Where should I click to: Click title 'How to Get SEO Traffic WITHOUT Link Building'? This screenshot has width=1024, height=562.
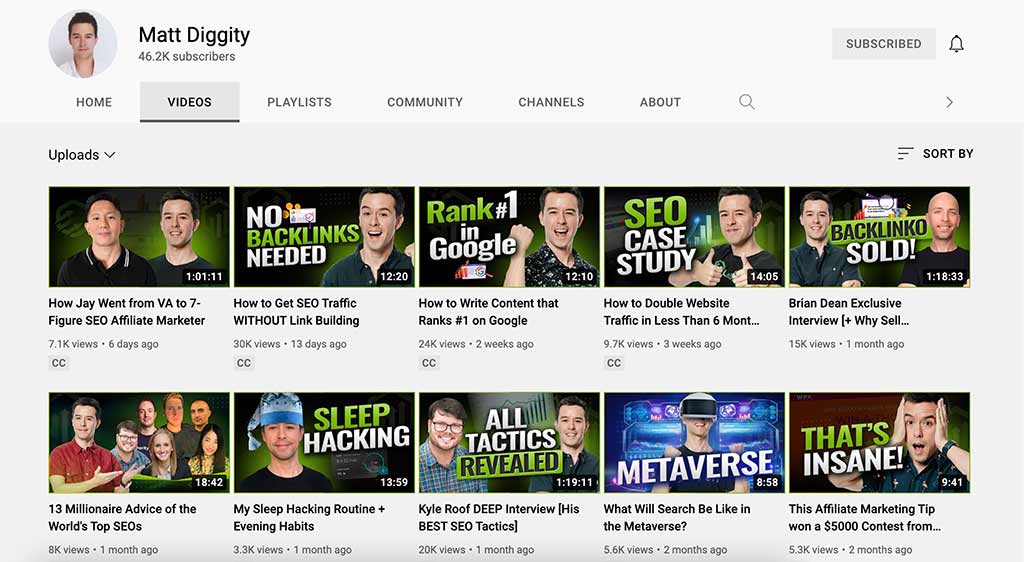(296, 312)
